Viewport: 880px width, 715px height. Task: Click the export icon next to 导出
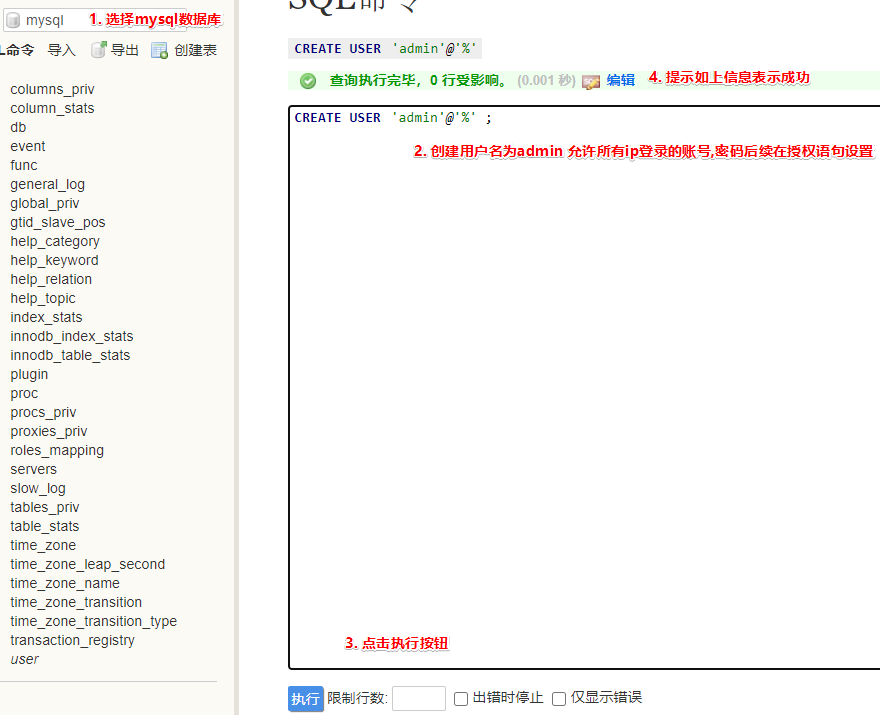(99, 50)
